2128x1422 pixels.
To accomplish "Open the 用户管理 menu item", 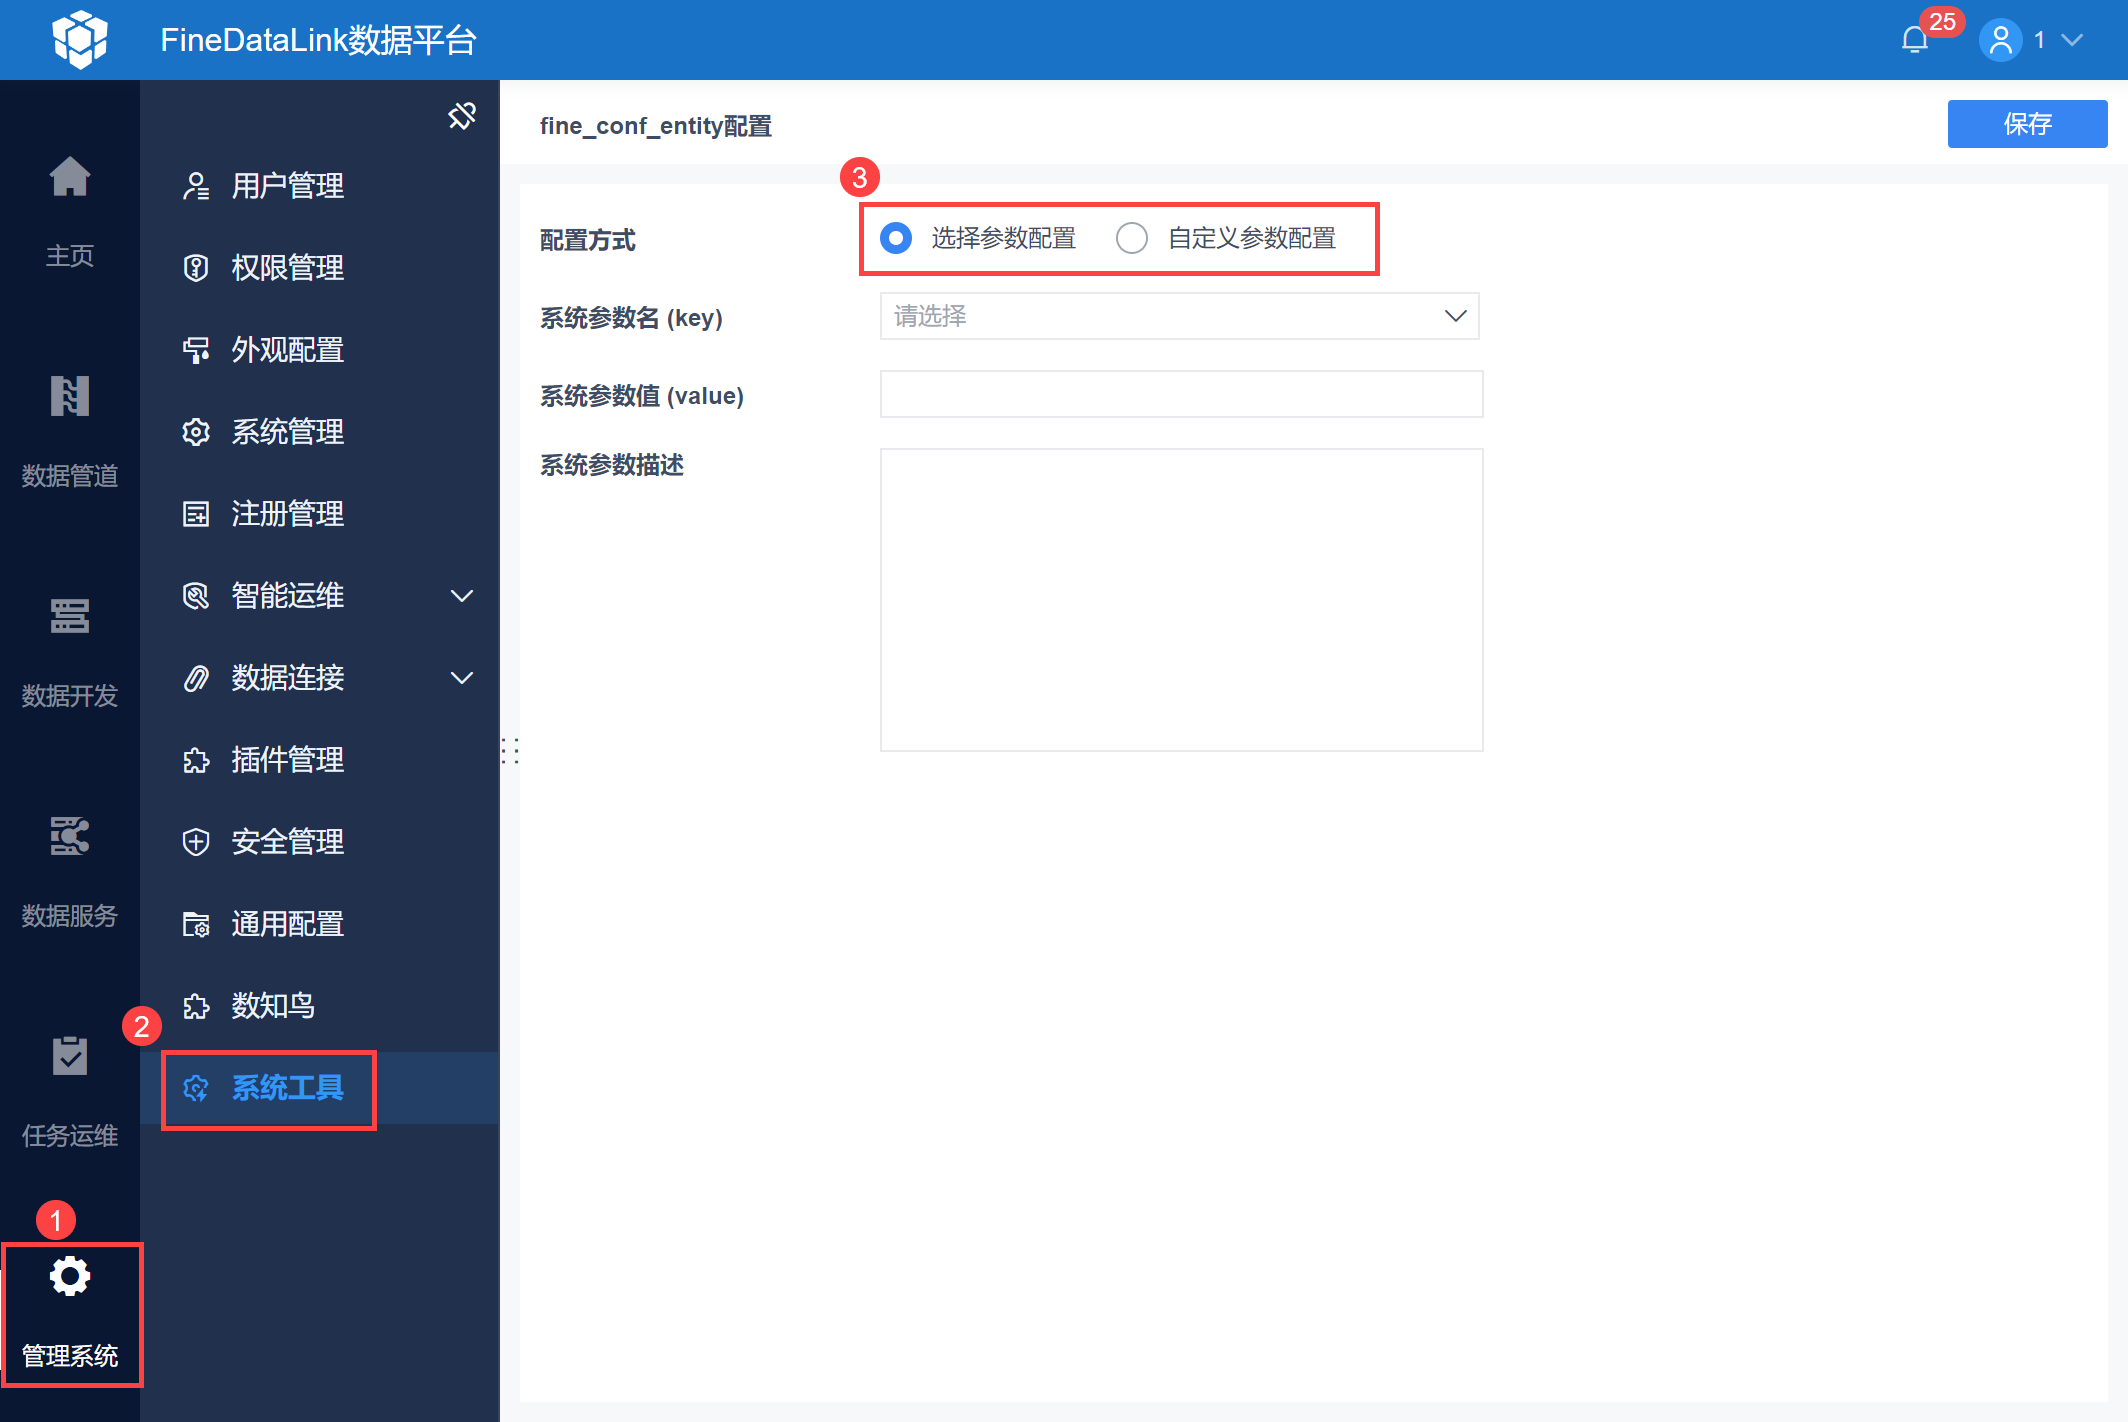I will tap(287, 186).
